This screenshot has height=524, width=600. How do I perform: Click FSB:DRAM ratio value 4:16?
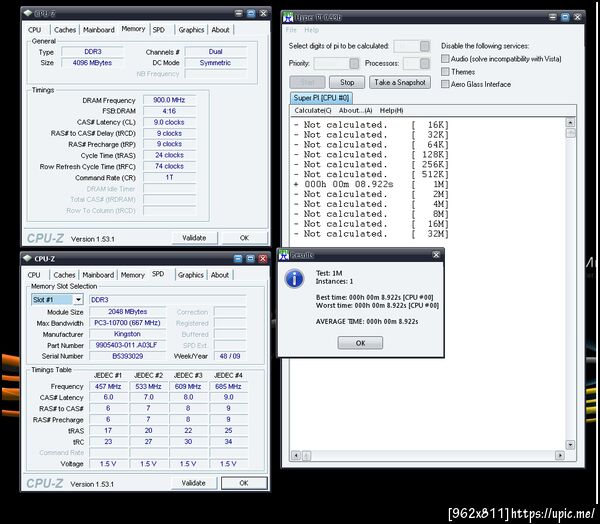pyautogui.click(x=169, y=111)
